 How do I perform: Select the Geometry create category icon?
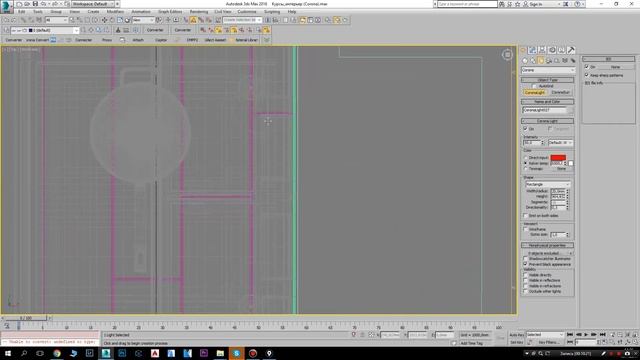coord(525,61)
